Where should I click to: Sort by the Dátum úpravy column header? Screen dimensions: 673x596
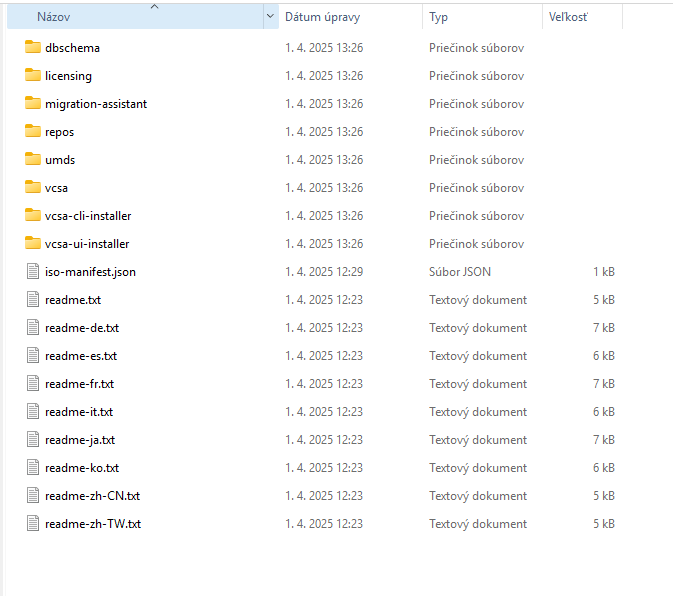pyautogui.click(x=351, y=16)
